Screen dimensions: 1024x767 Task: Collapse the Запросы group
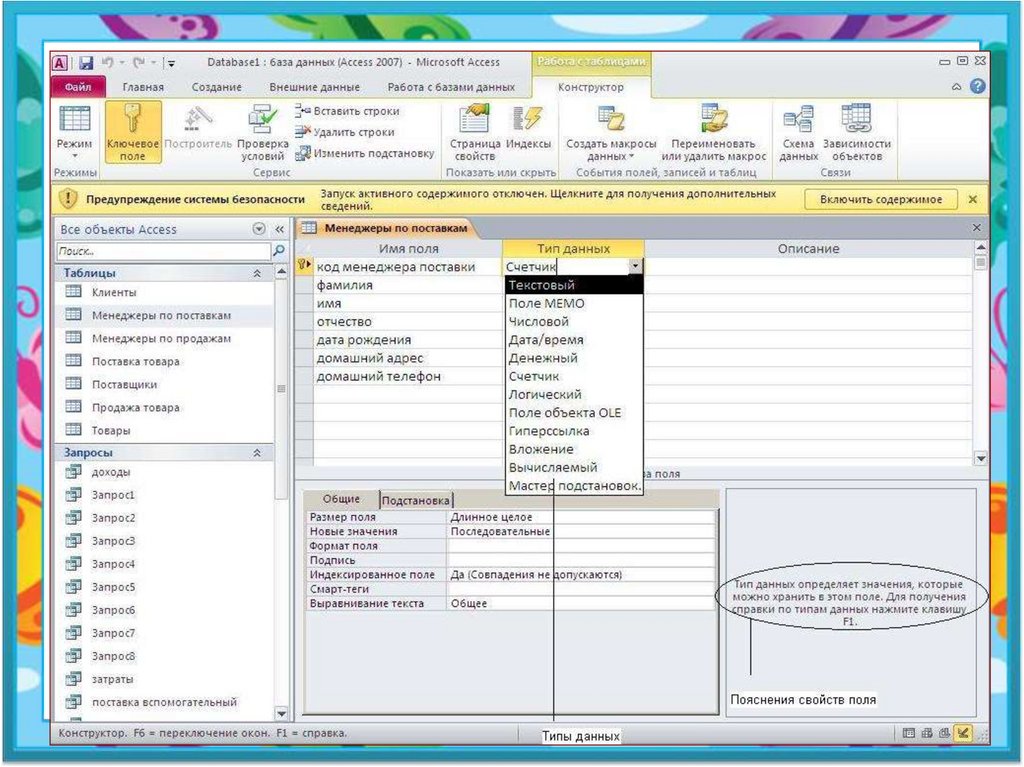257,453
